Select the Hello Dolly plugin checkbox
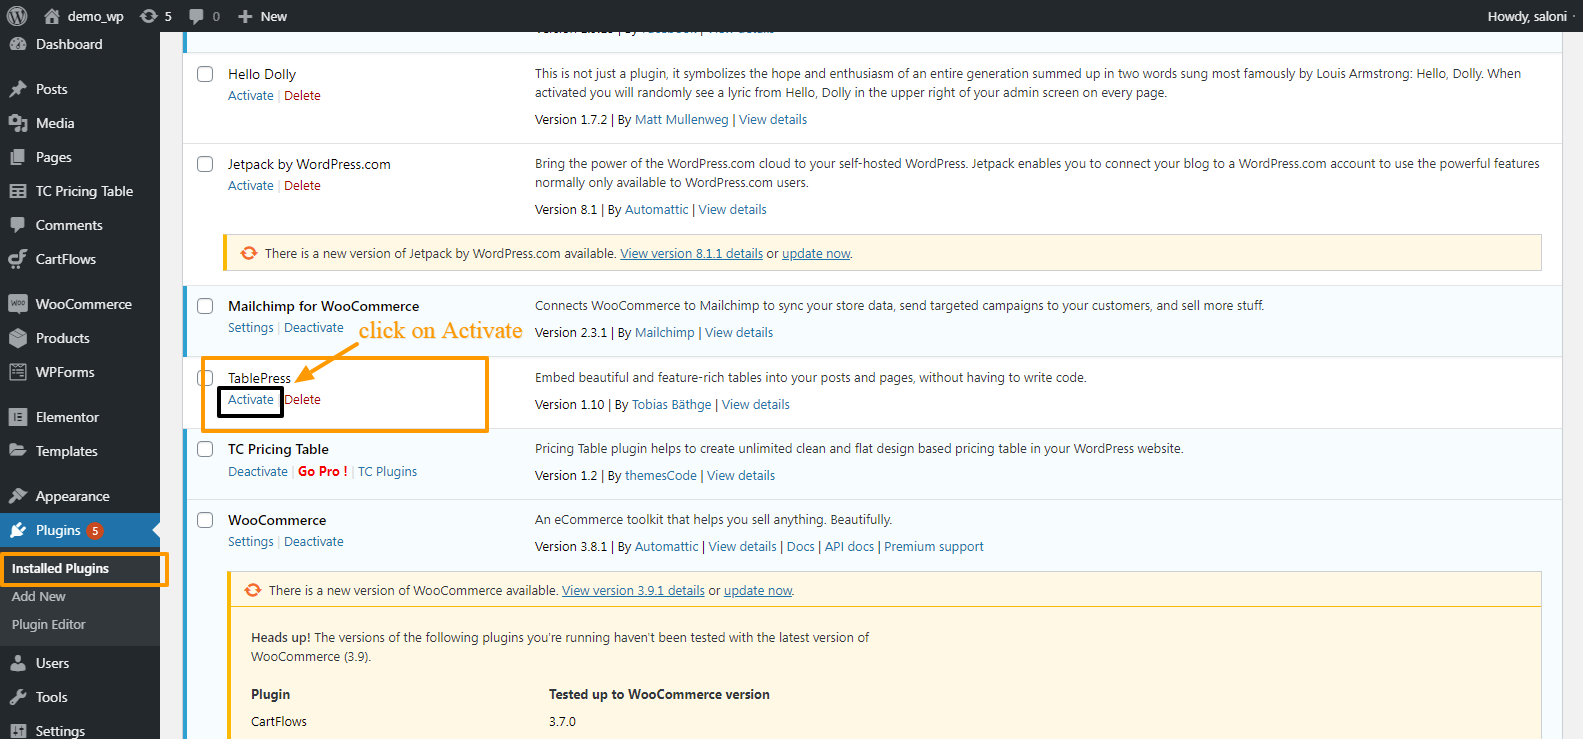This screenshot has height=739, width=1583. point(205,74)
